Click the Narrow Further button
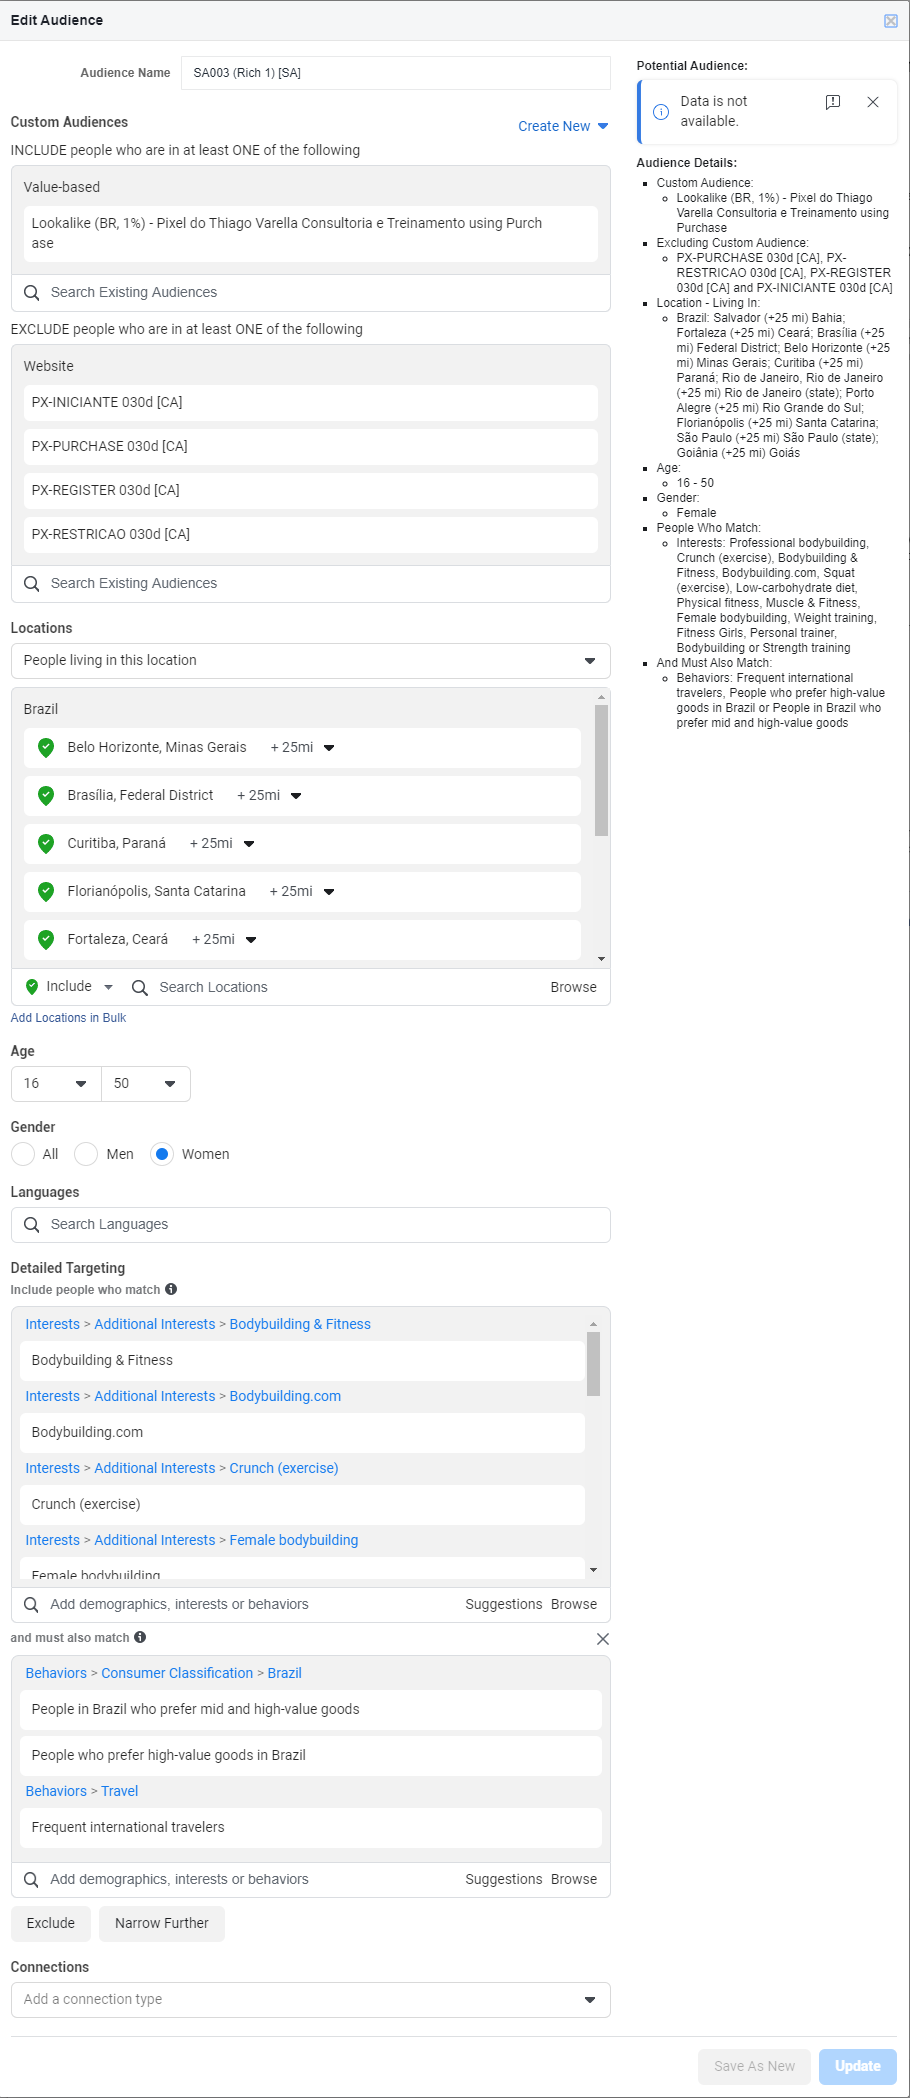 (162, 1923)
